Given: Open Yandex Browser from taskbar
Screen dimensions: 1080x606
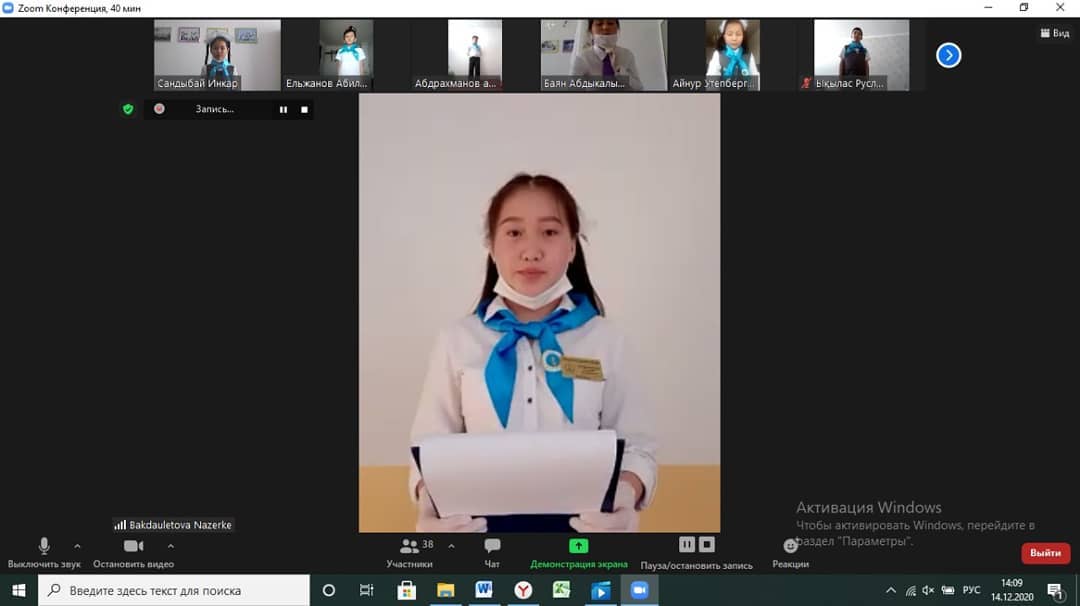Looking at the screenshot, I should click(x=523, y=590).
